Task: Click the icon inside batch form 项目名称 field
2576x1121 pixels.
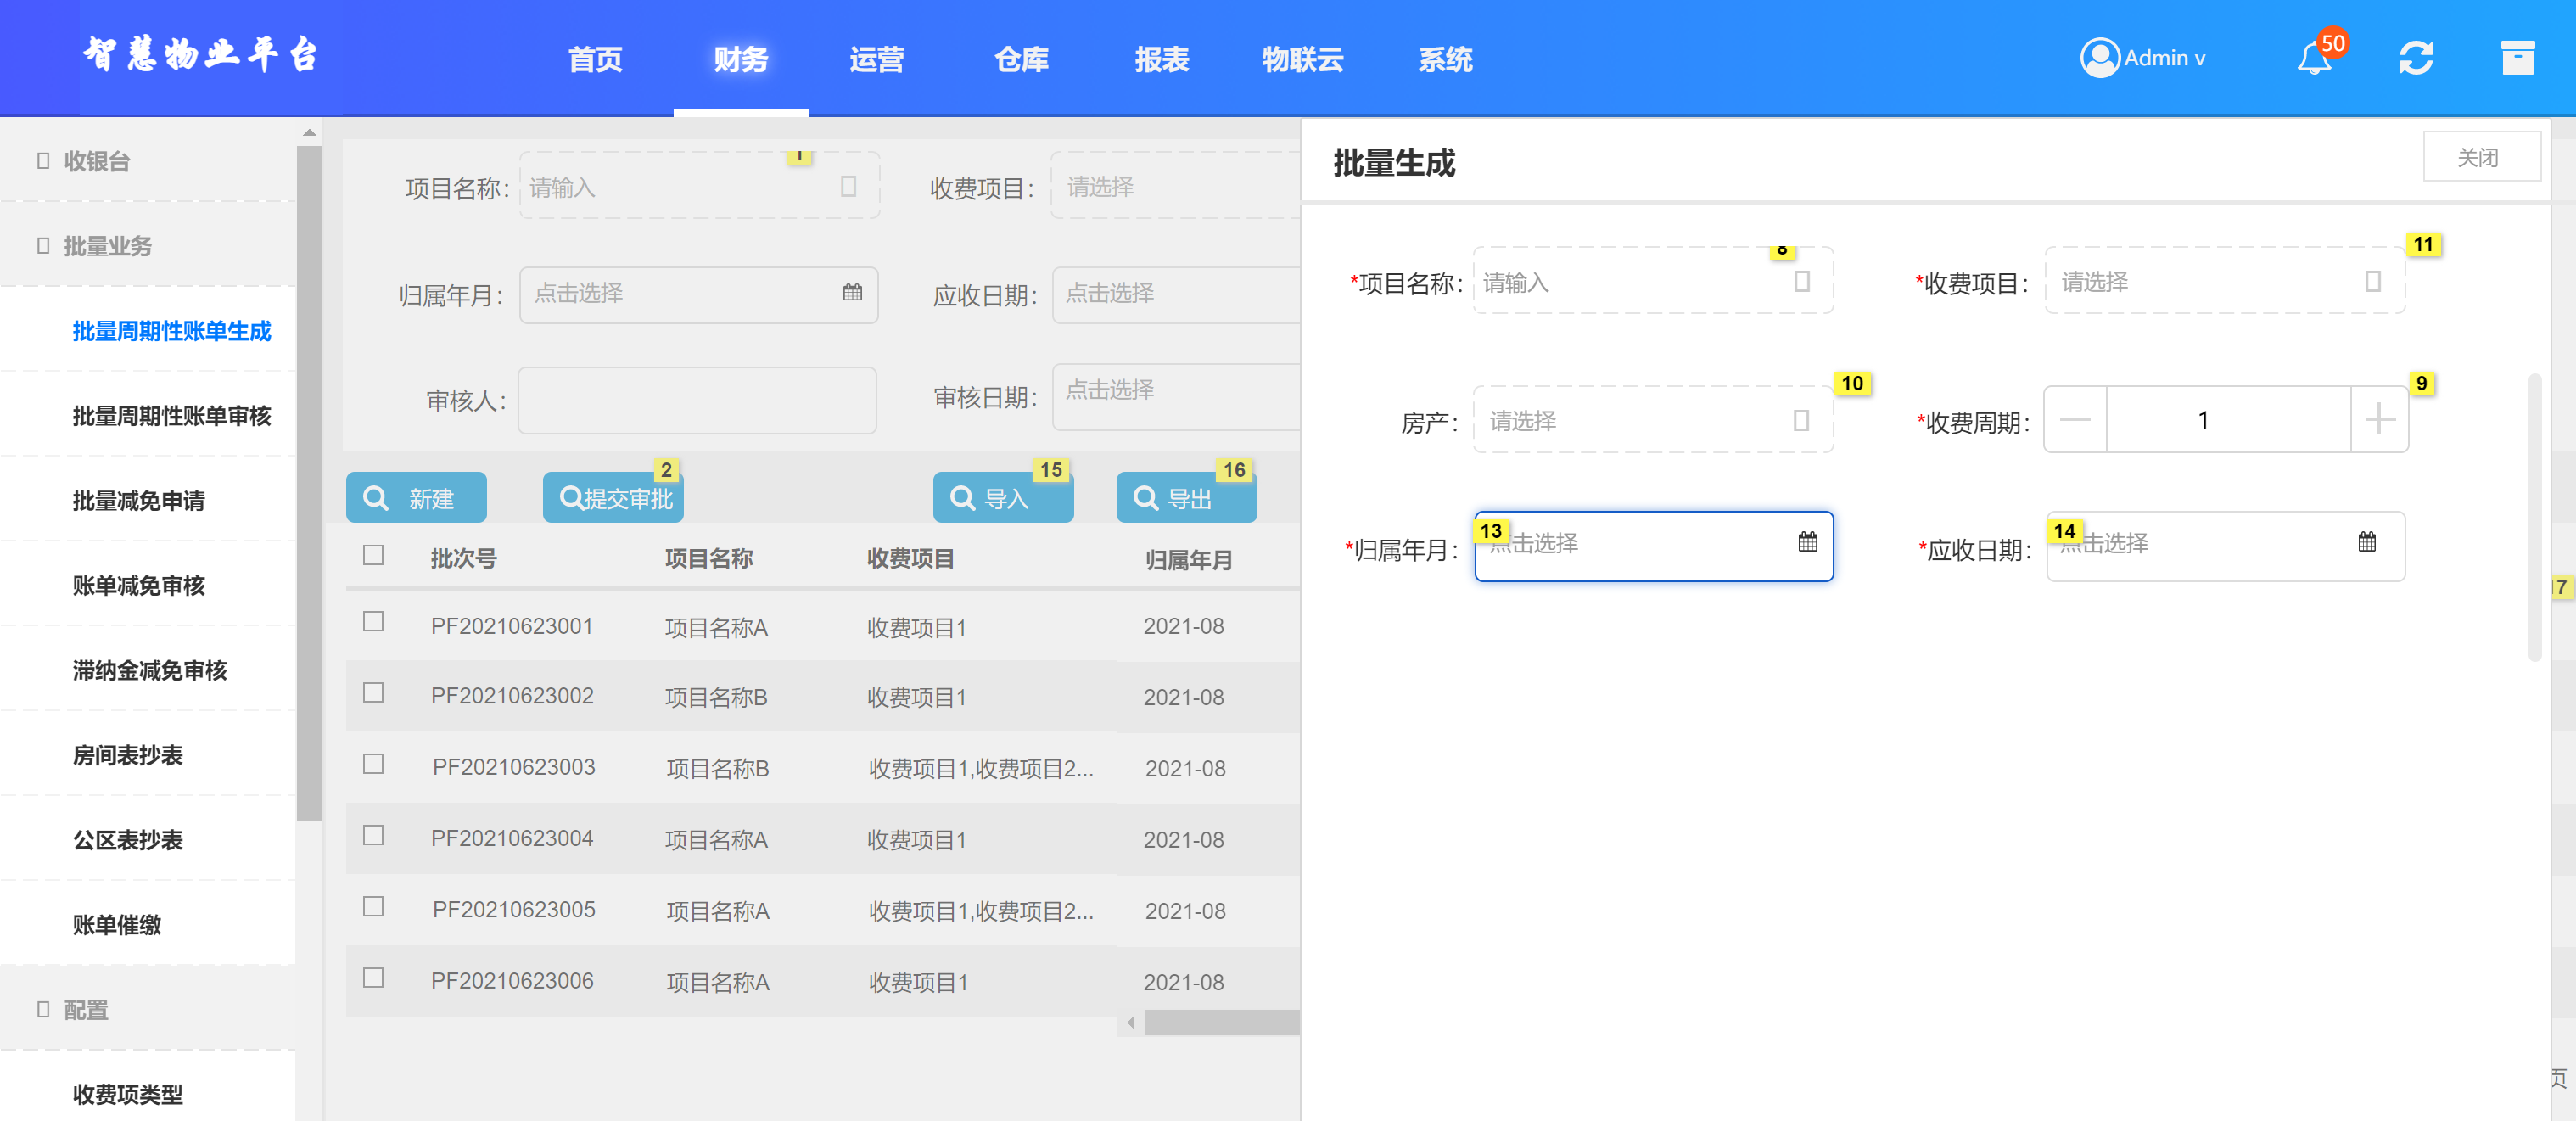Action: point(1801,282)
